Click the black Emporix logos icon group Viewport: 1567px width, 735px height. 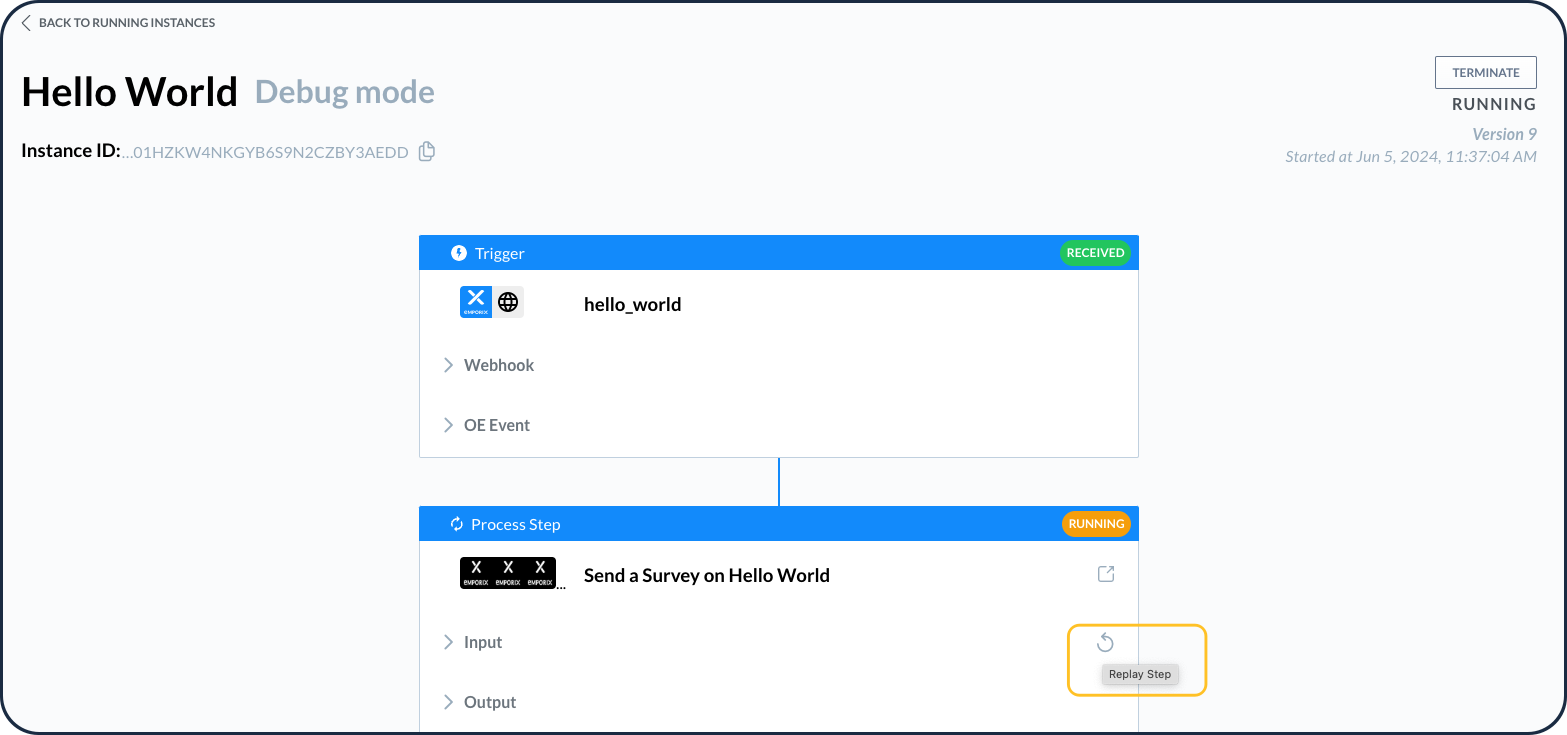click(508, 573)
